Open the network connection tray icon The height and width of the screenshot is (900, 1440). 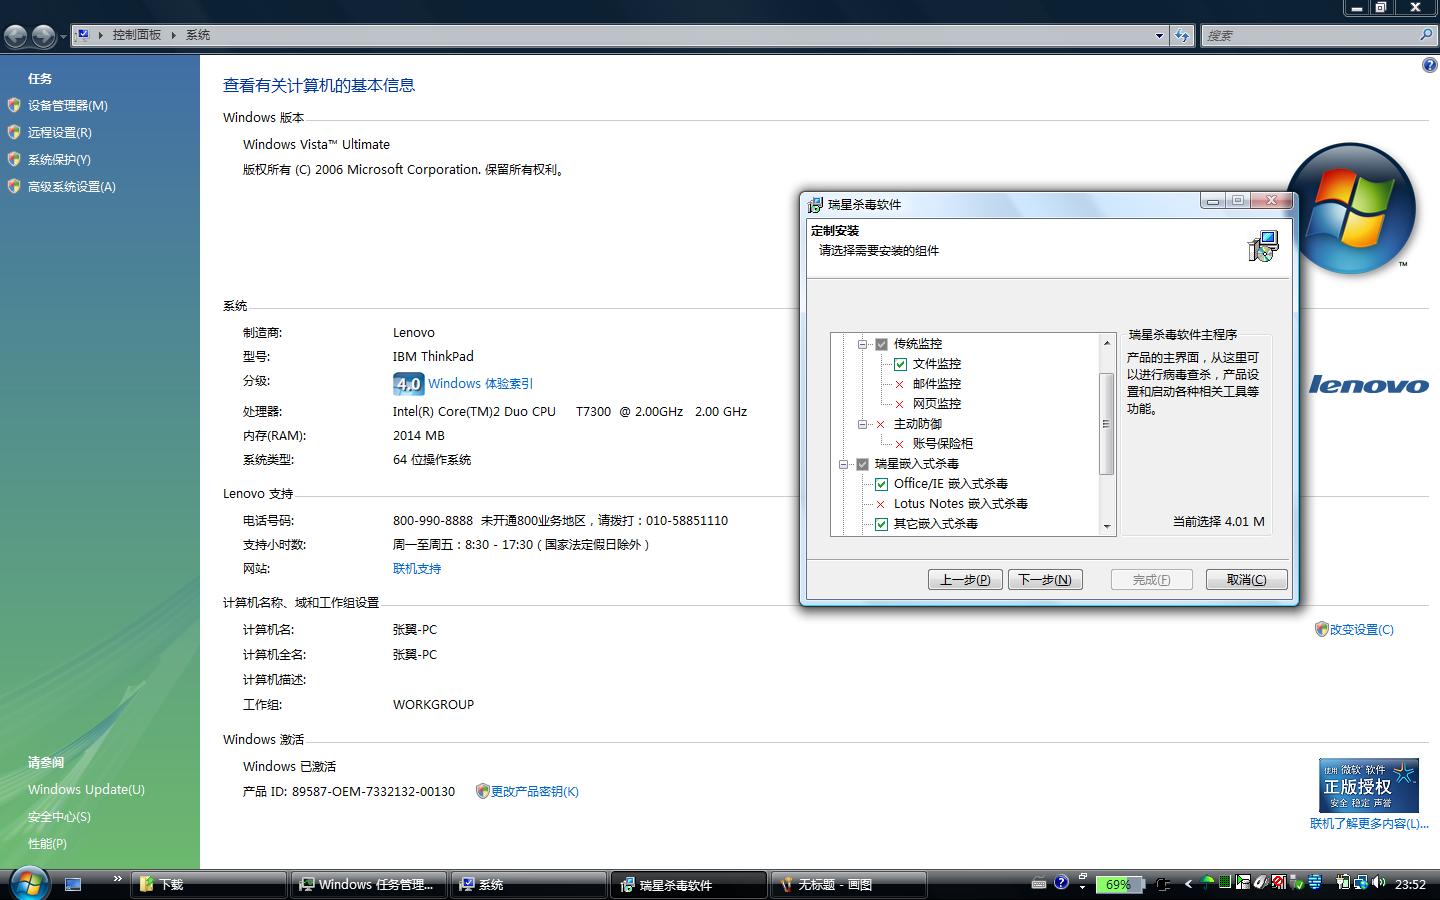(1361, 883)
